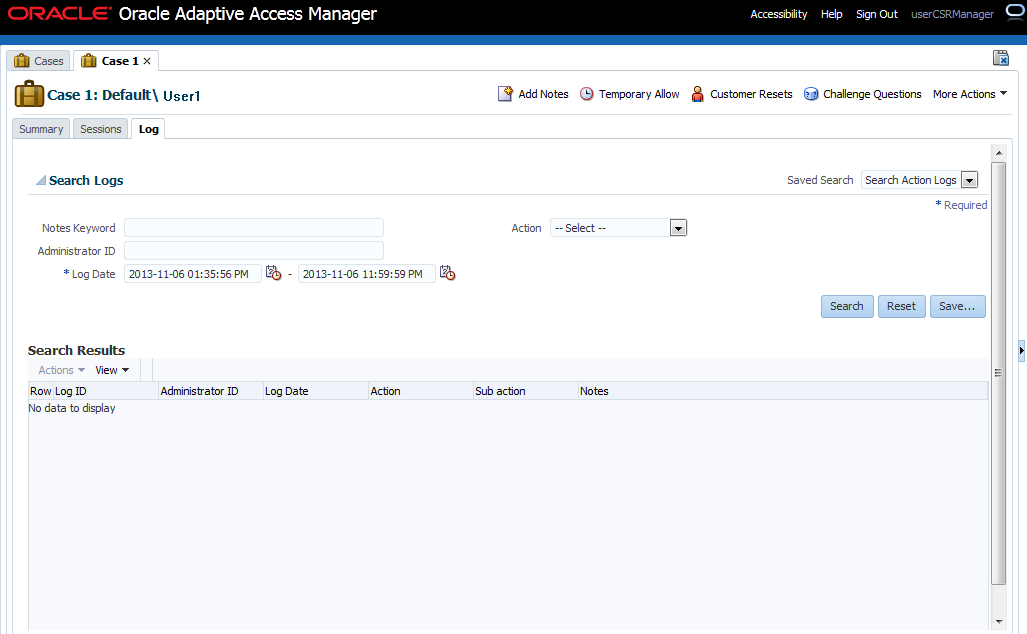
Task: Click the Temporary Allow label
Action: (x=639, y=94)
